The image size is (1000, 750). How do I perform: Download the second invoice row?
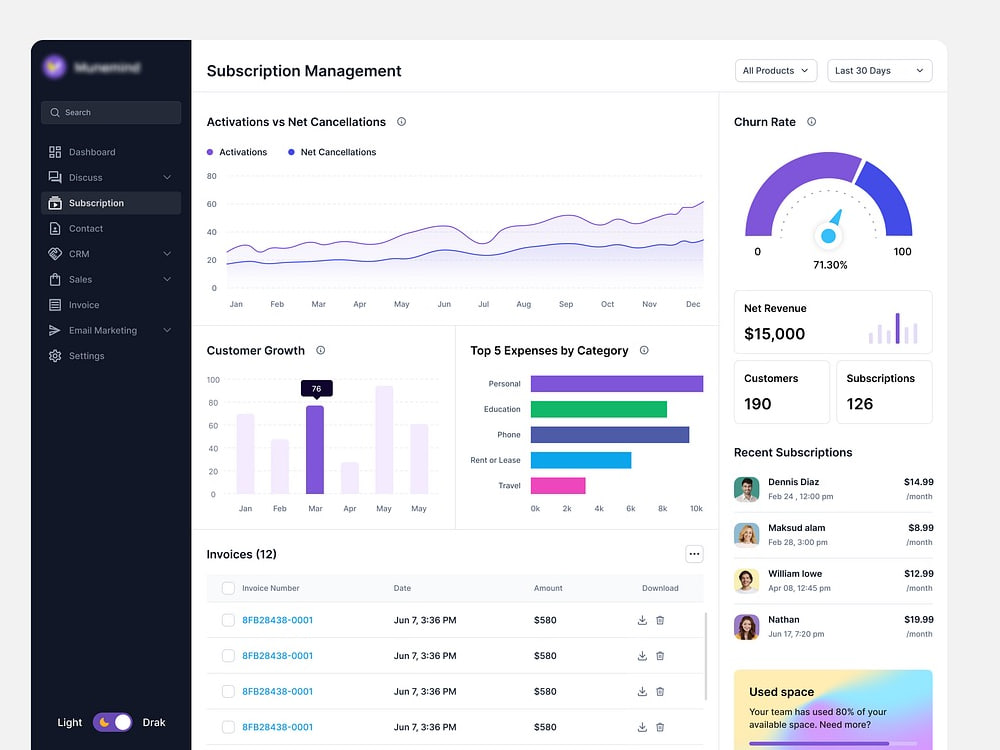pos(642,656)
